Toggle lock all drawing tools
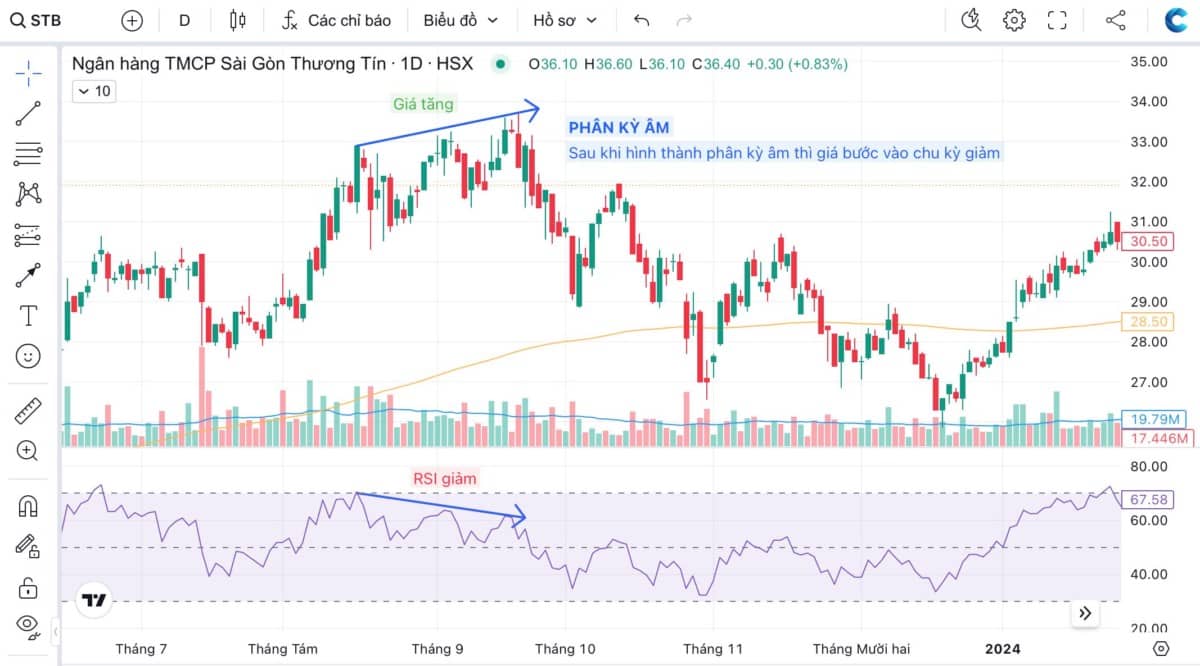 [28, 587]
